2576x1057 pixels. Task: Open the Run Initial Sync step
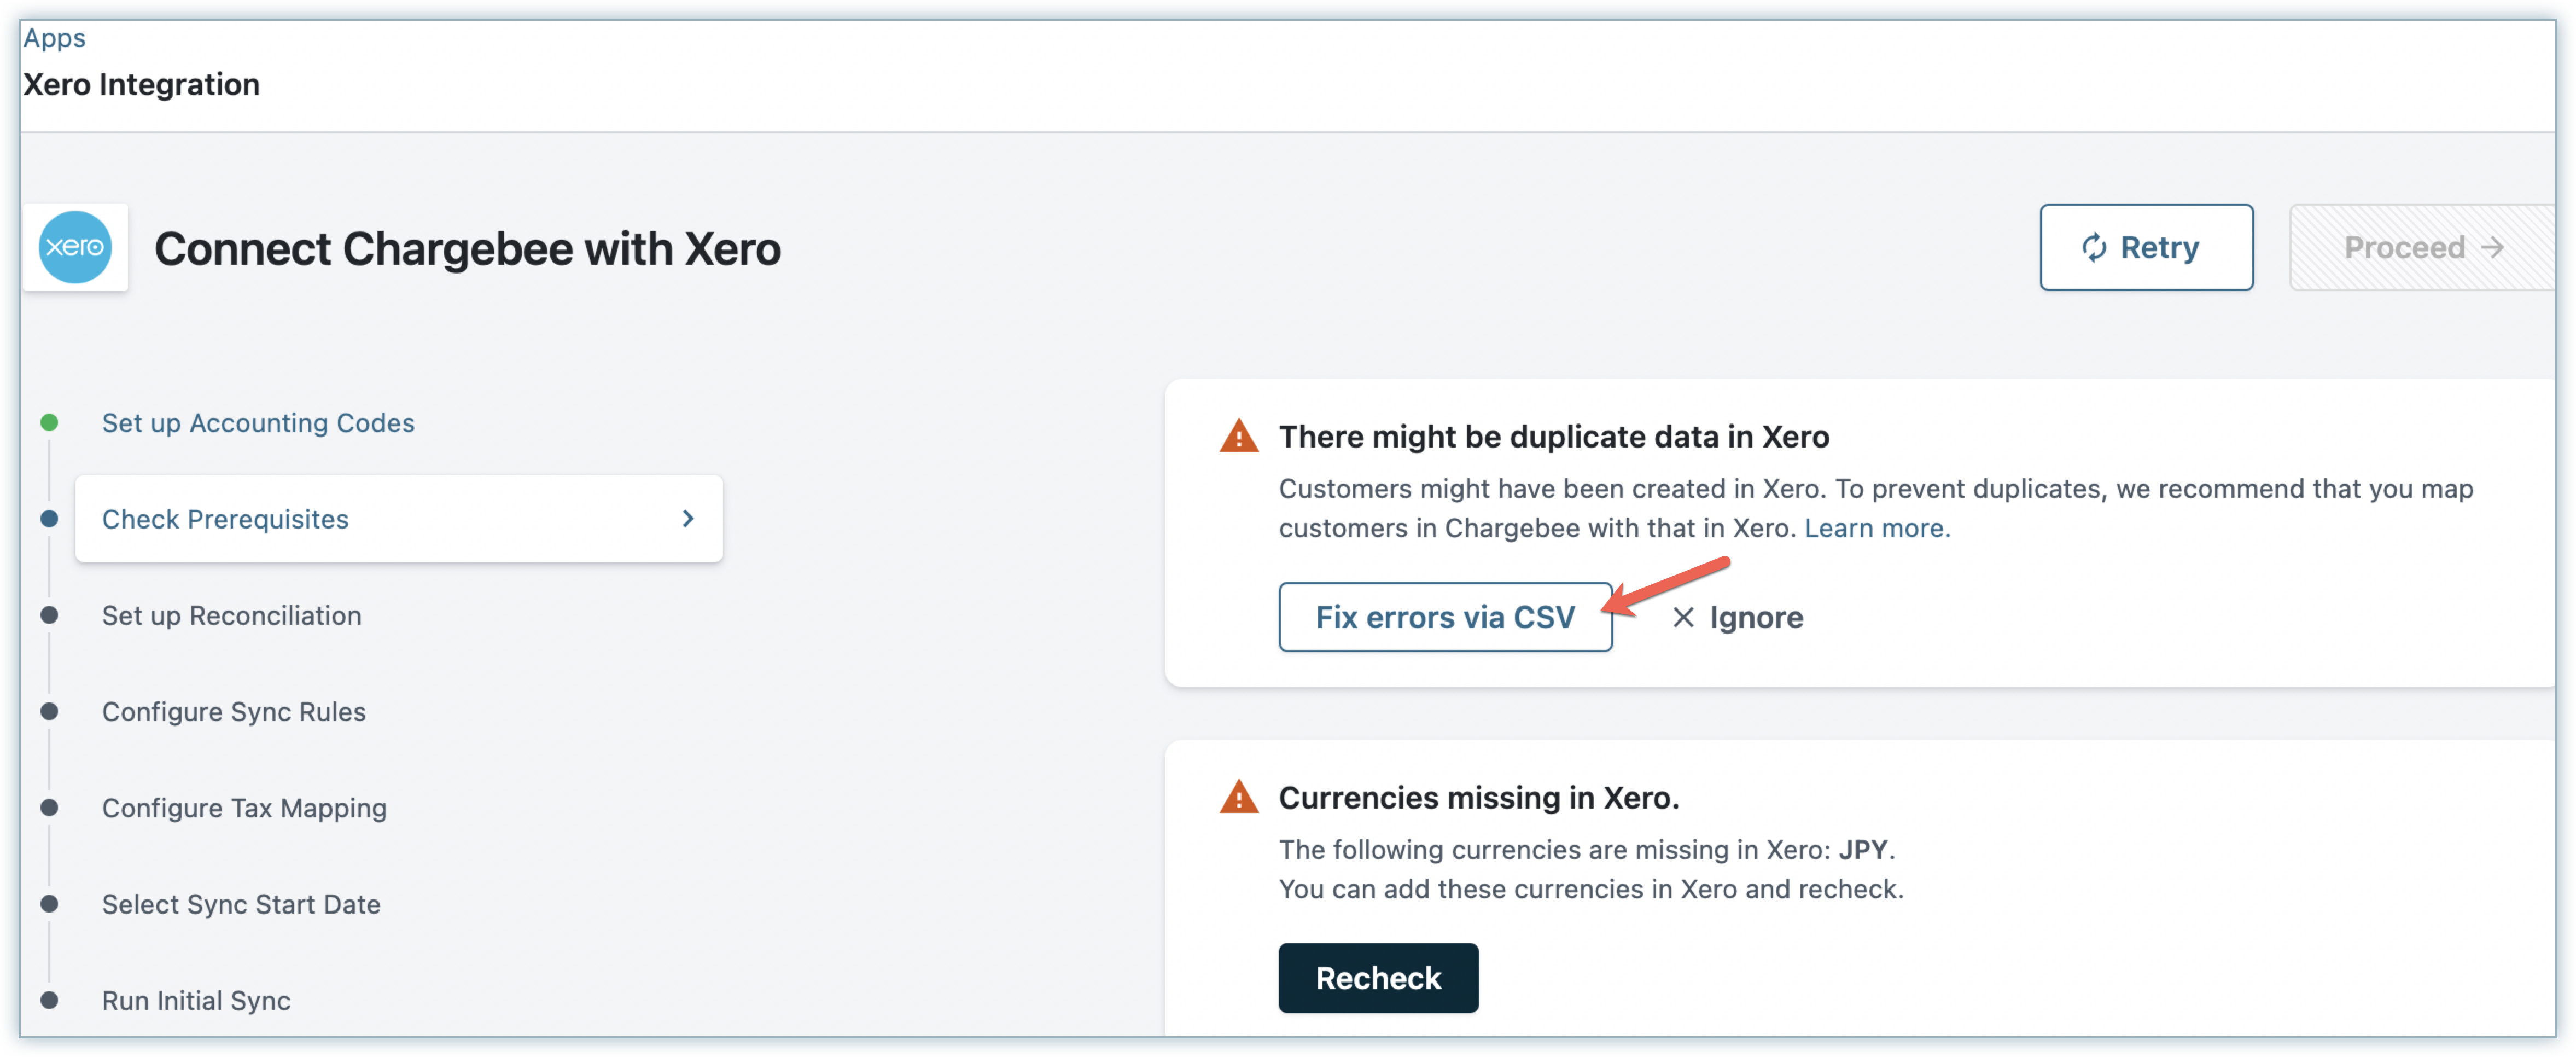point(196,1001)
